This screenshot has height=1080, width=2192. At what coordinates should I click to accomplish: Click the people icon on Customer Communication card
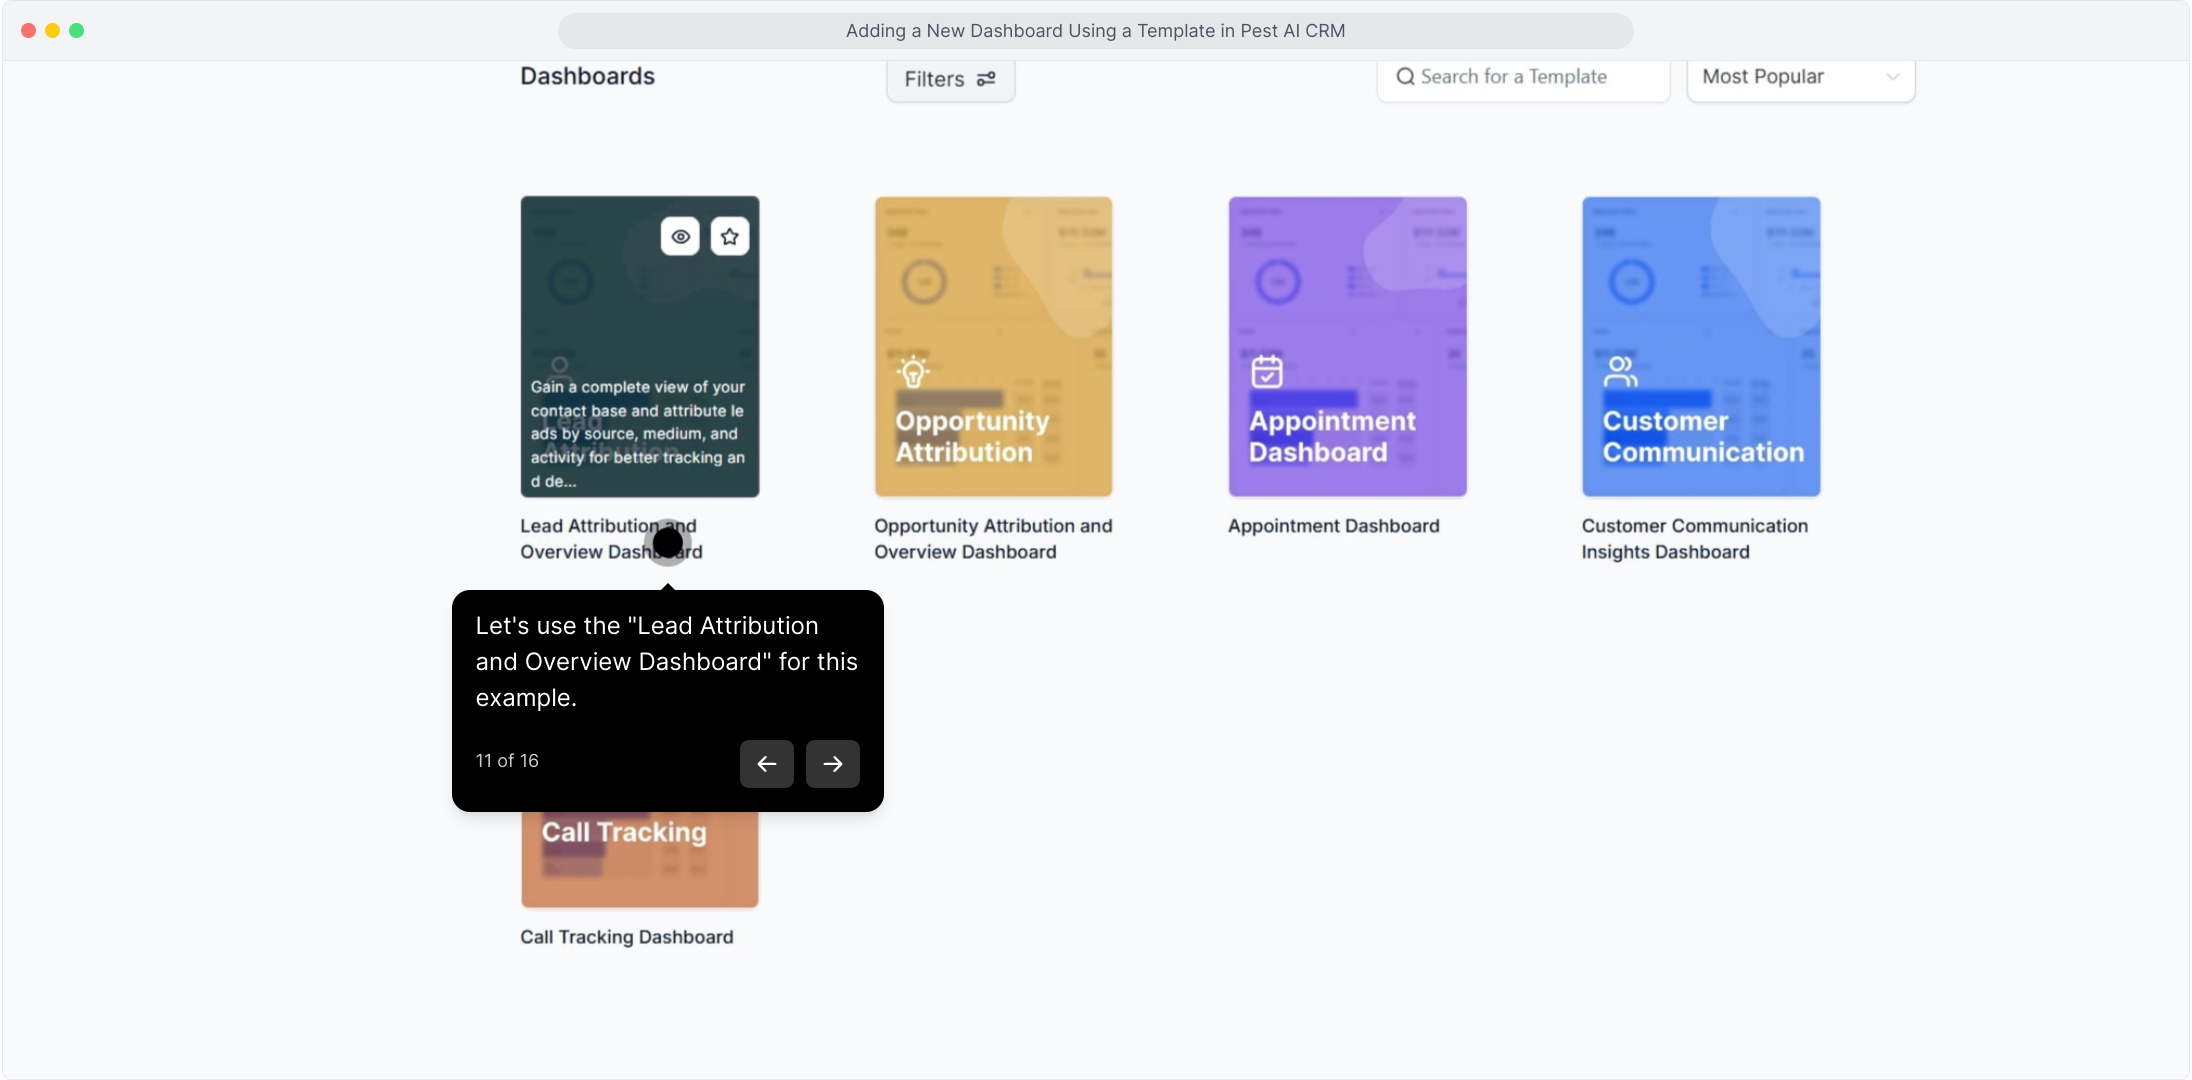pos(1620,371)
